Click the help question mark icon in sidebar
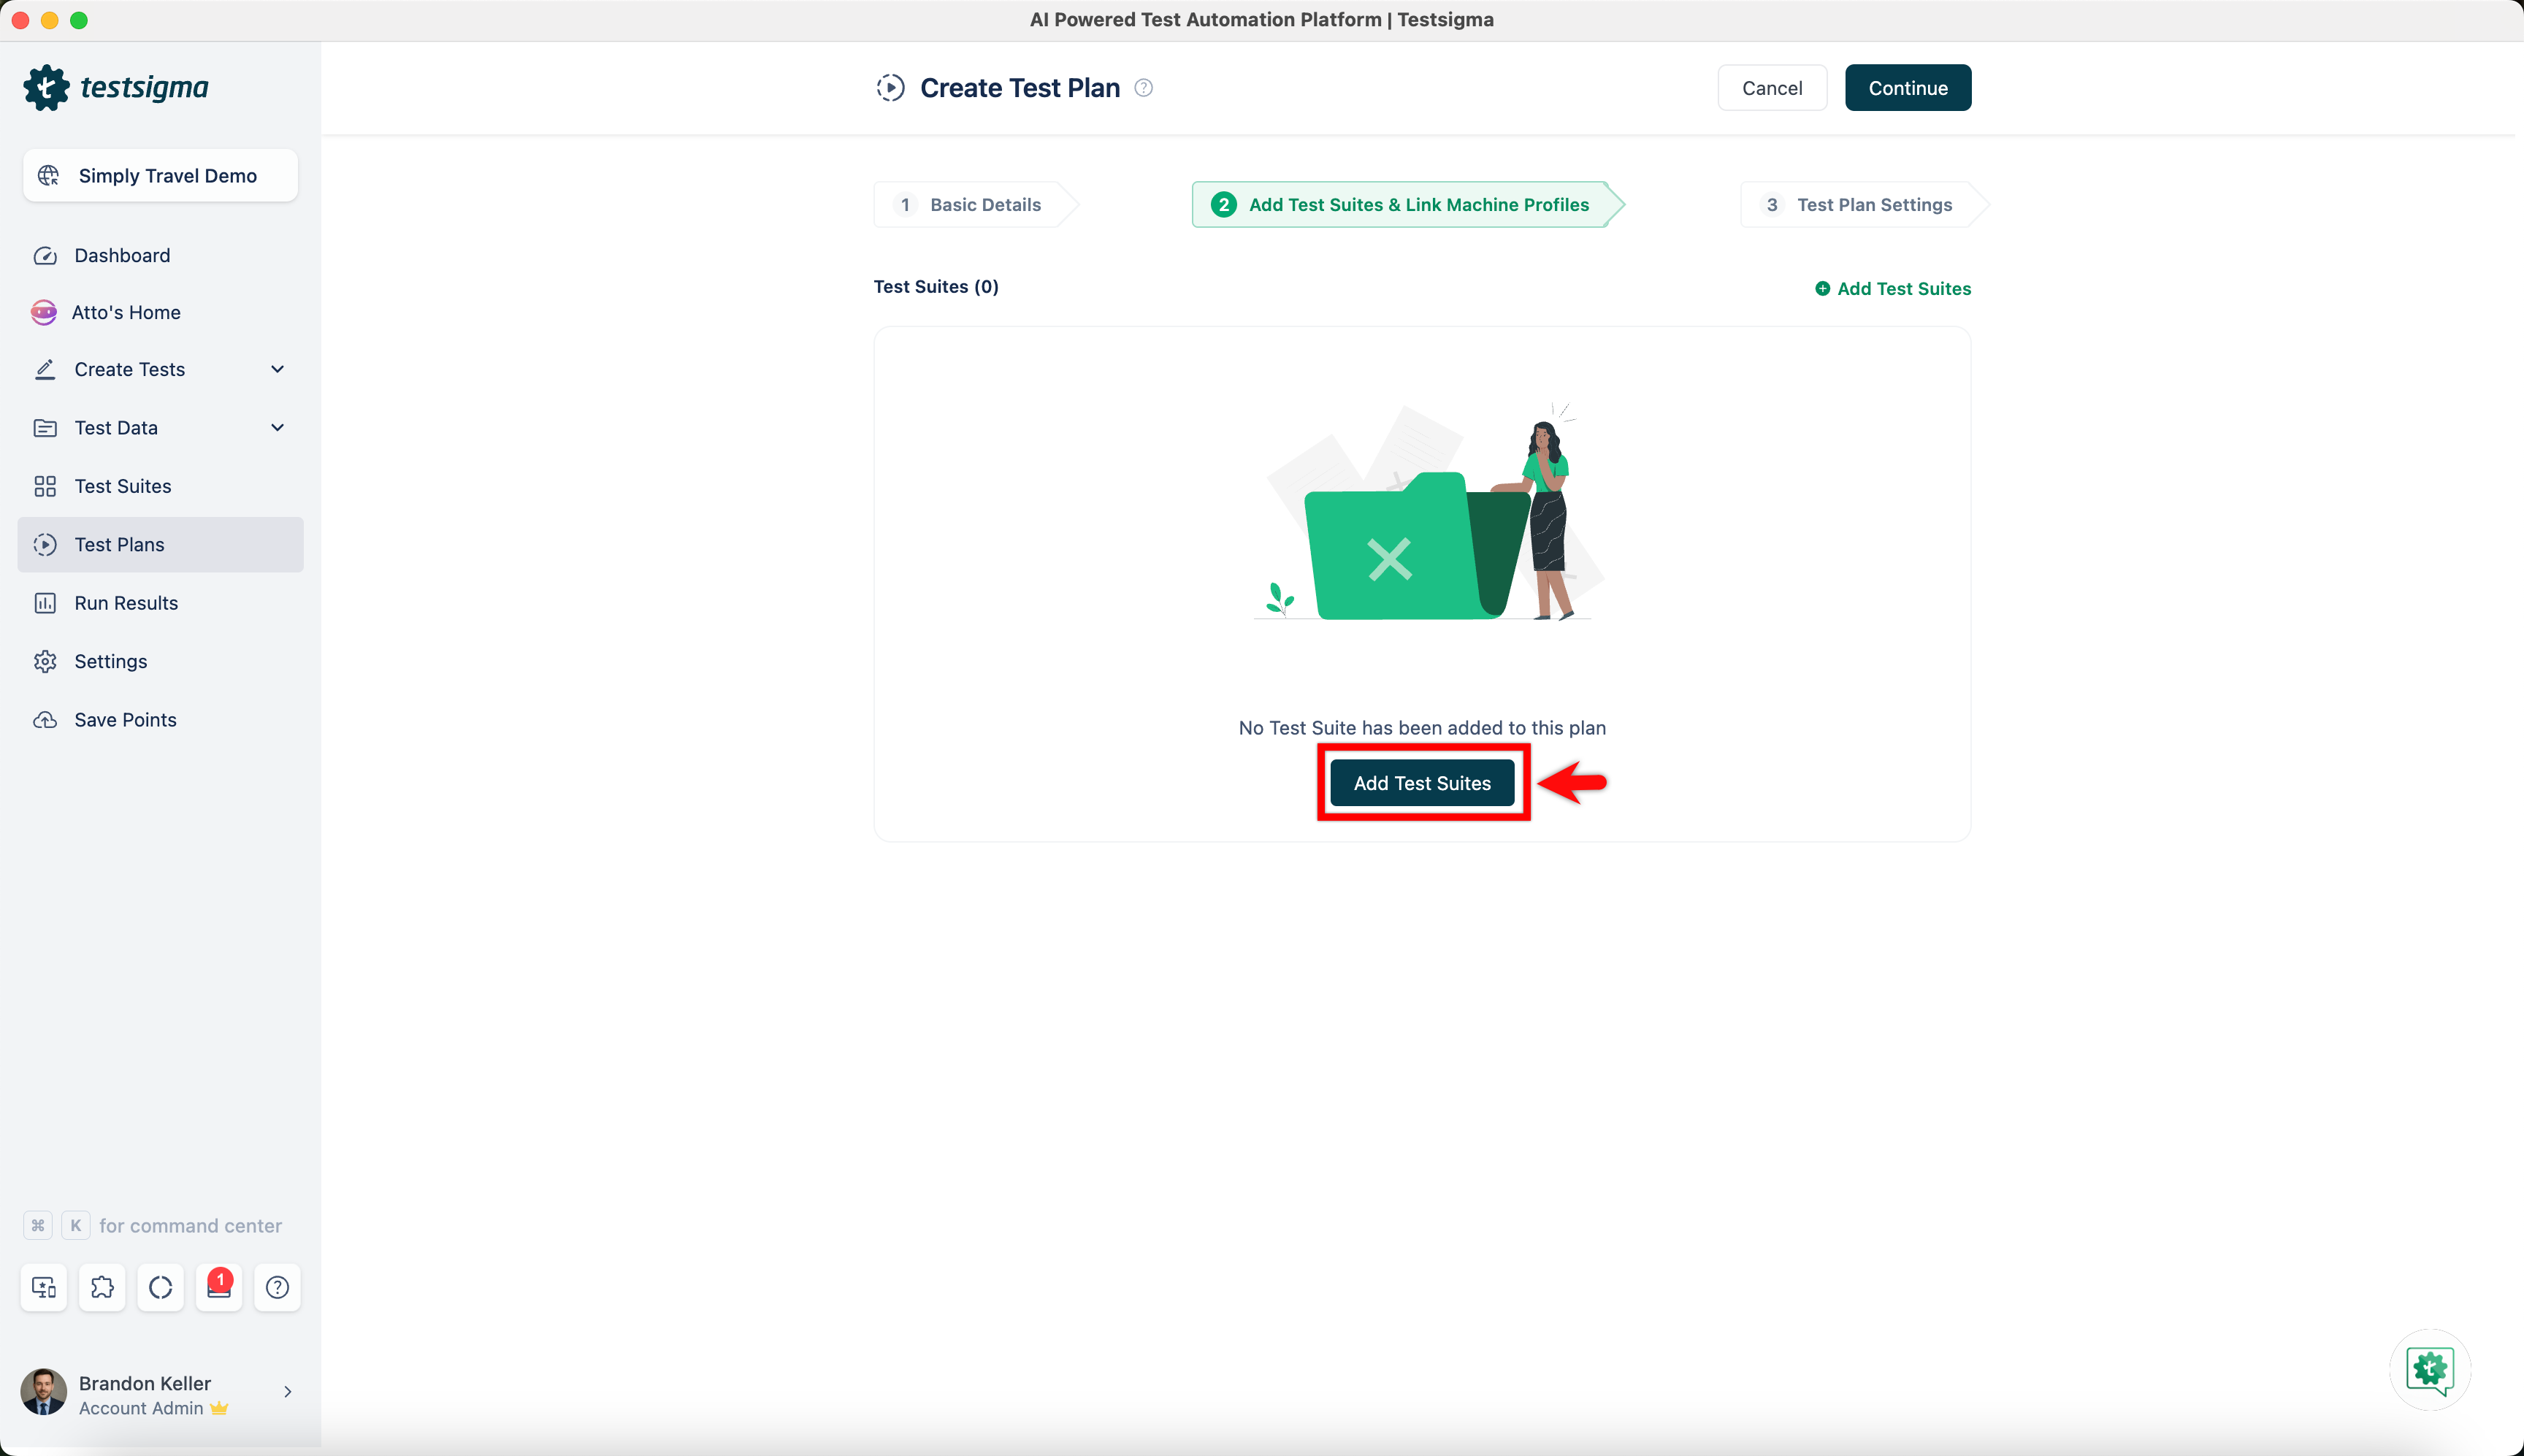 click(277, 1287)
